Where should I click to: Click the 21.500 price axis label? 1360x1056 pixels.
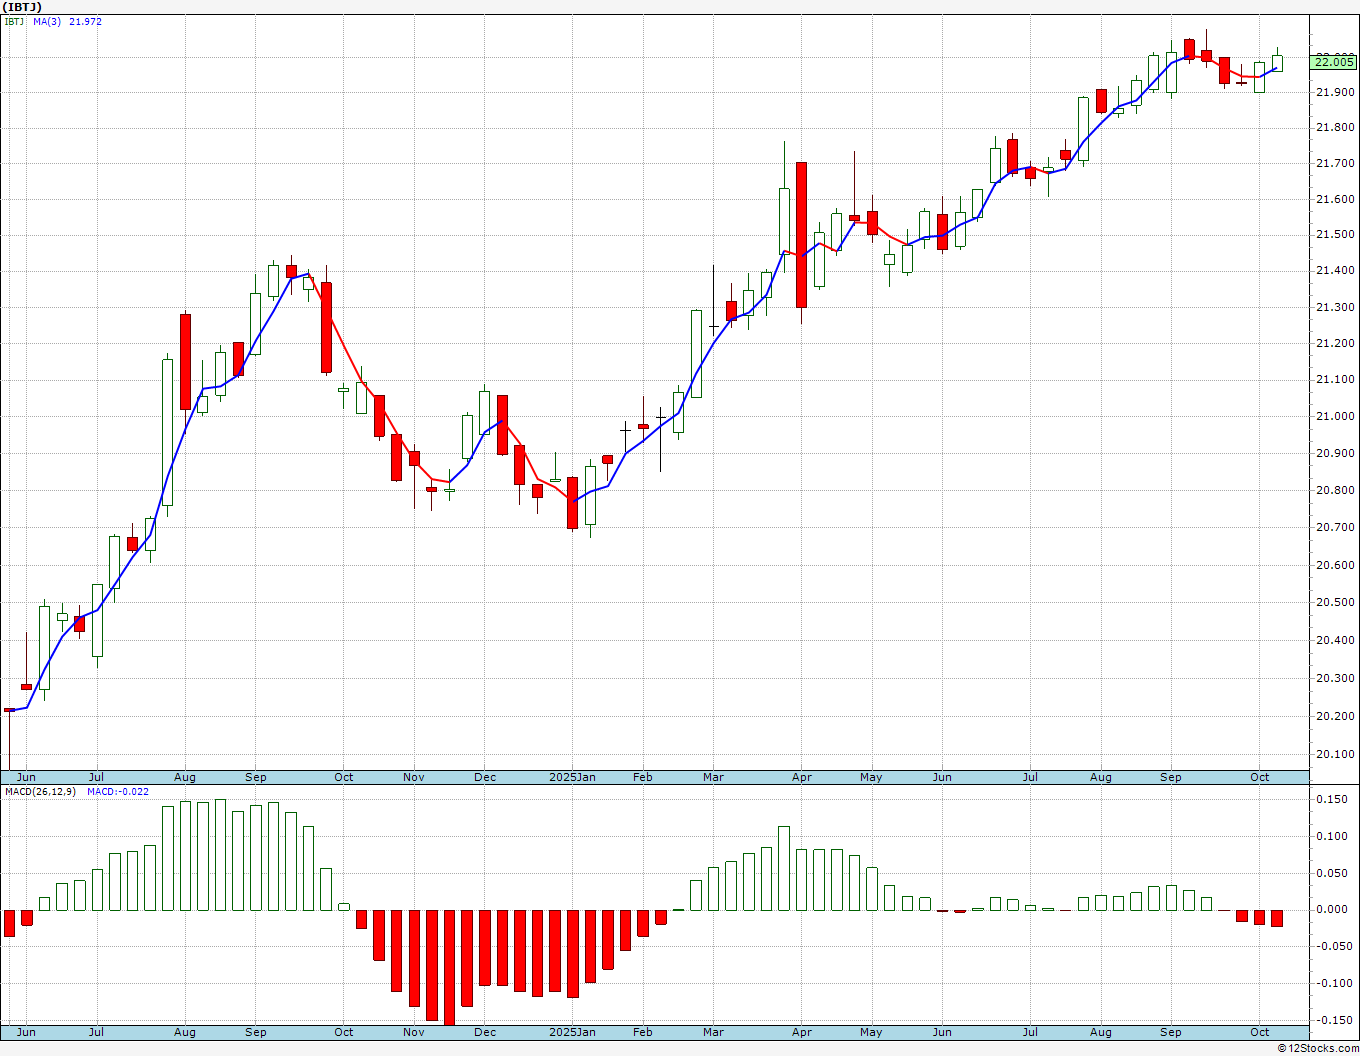pyautogui.click(x=1336, y=235)
